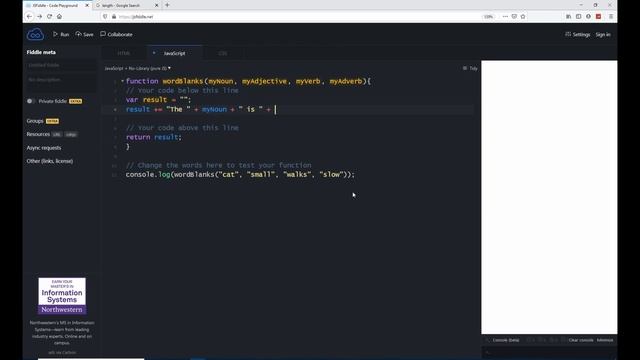Click the Tidy code button
The height and width of the screenshot is (360, 640).
[470, 69]
